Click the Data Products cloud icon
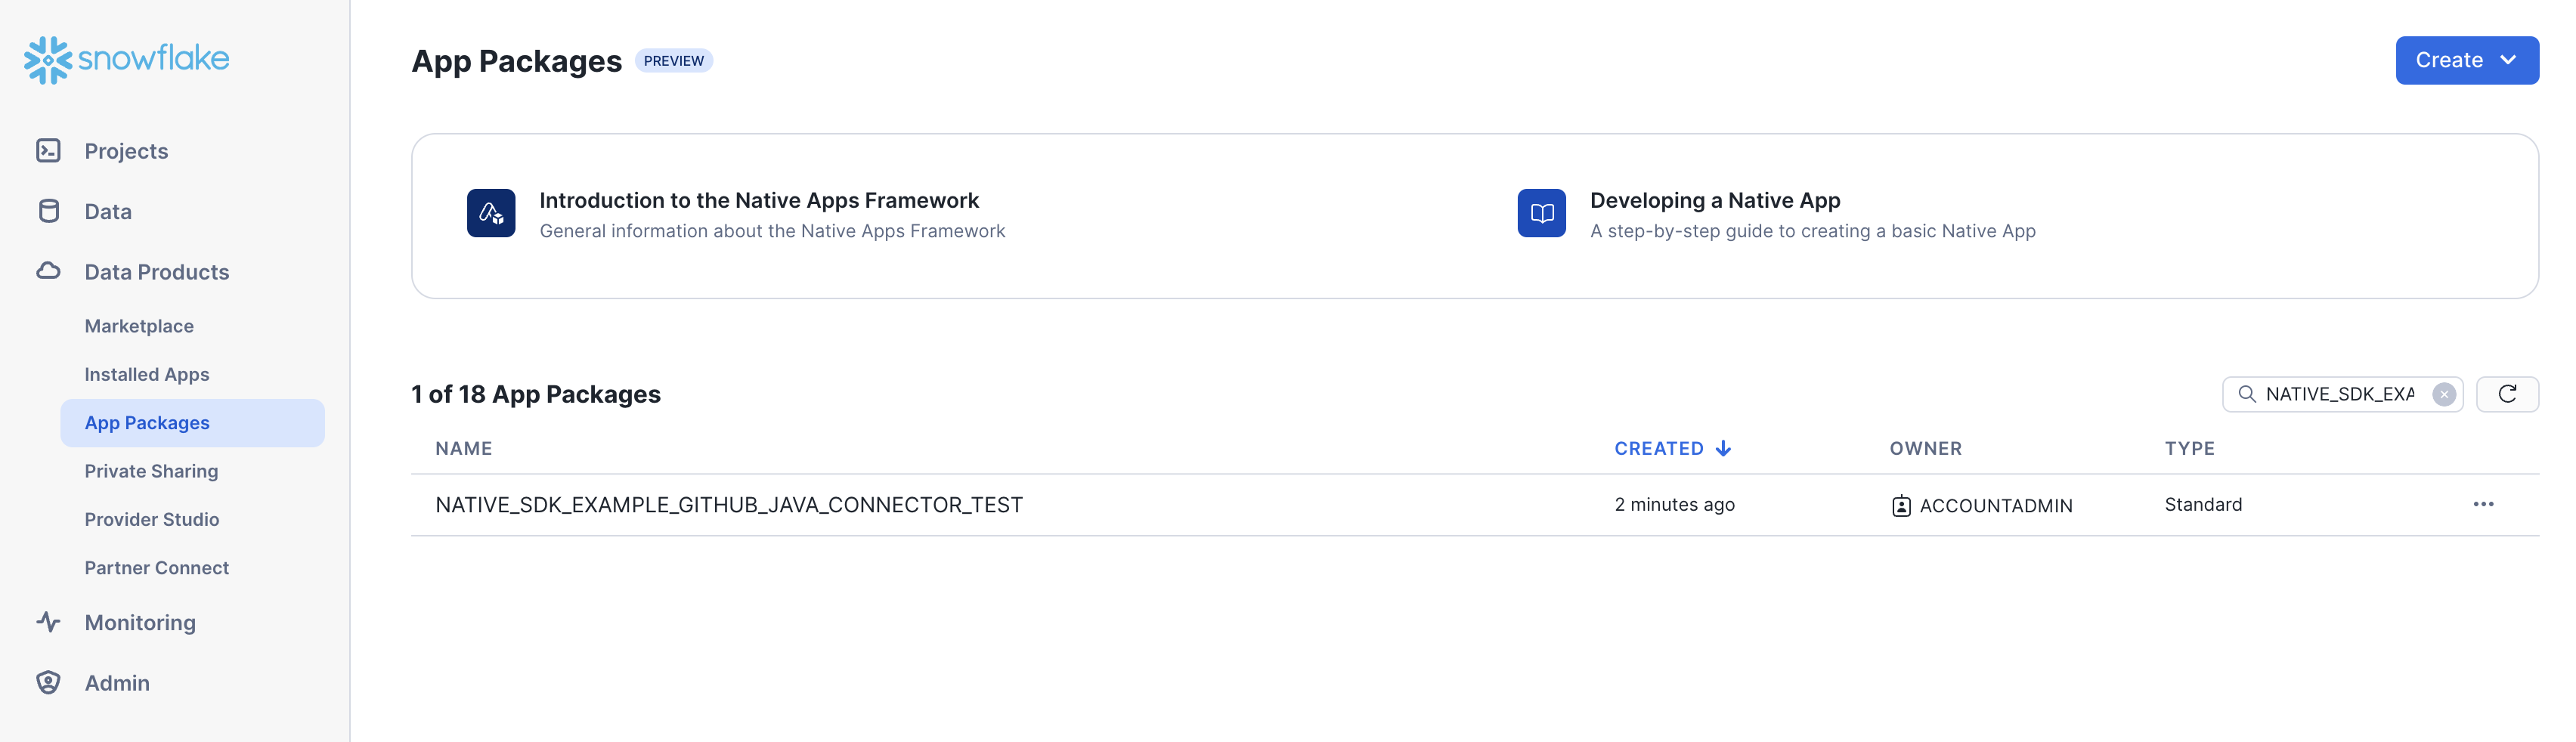The image size is (2576, 742). [48, 271]
